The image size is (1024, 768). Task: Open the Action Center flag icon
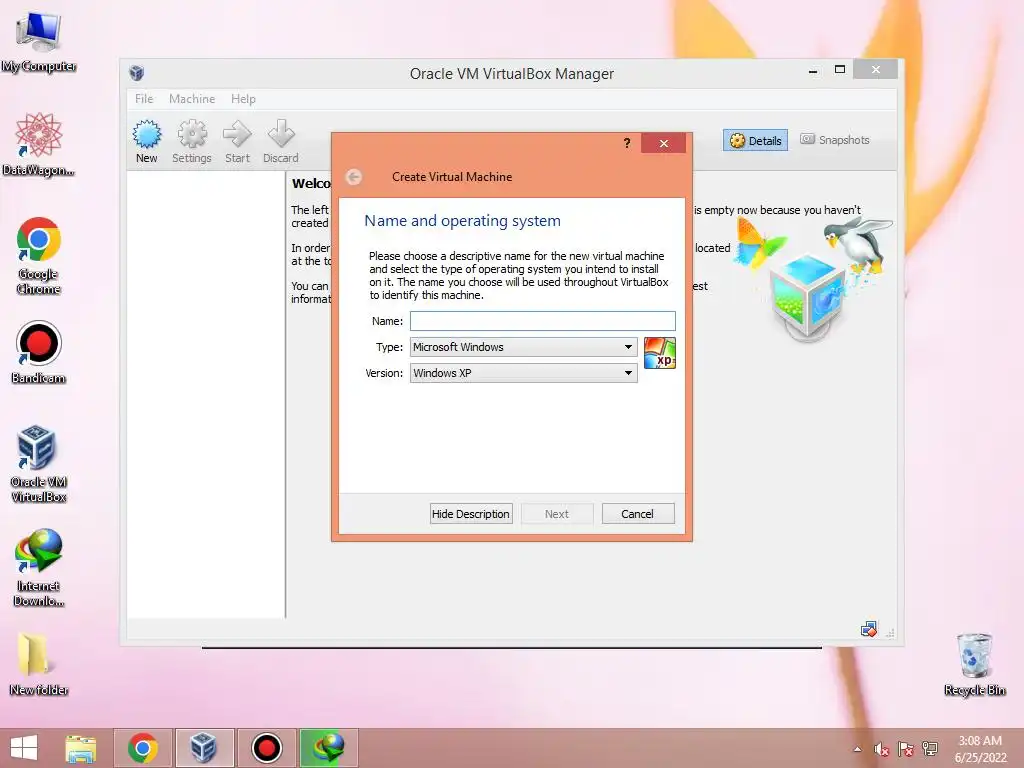[906, 749]
